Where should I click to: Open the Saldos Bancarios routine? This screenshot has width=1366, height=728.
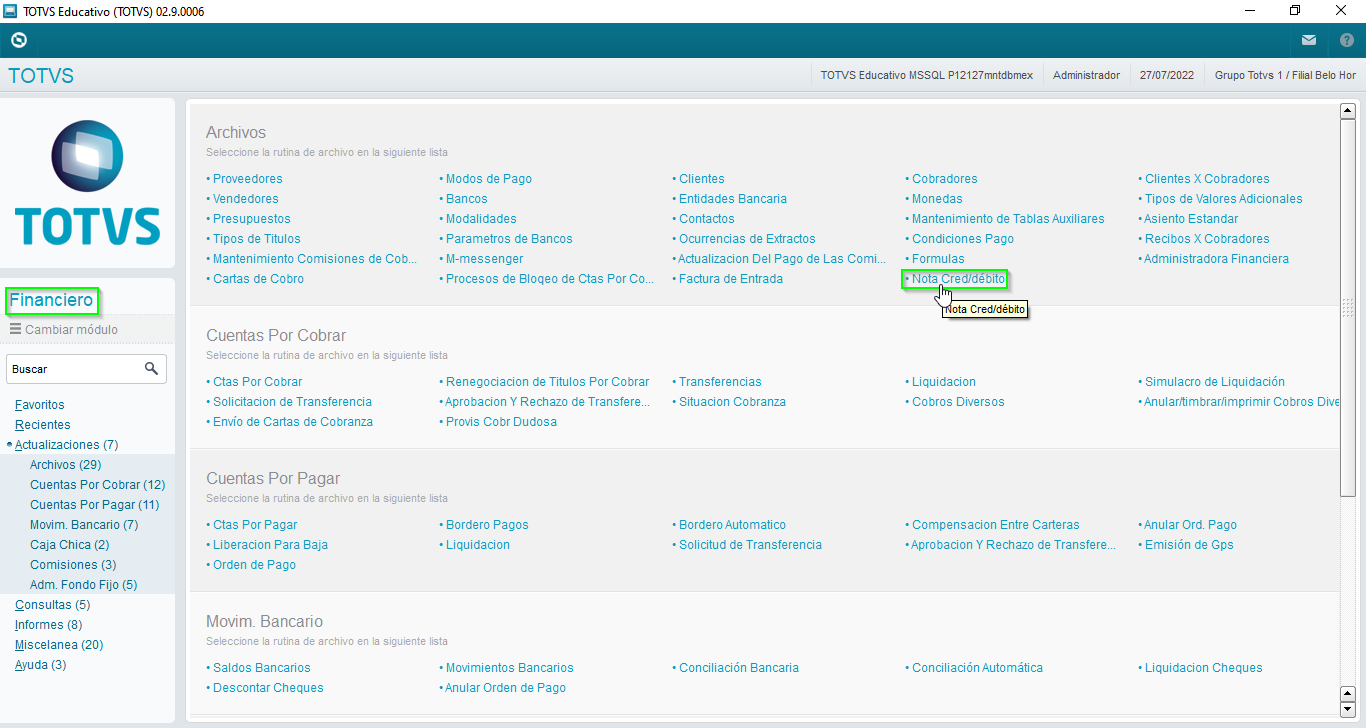261,668
